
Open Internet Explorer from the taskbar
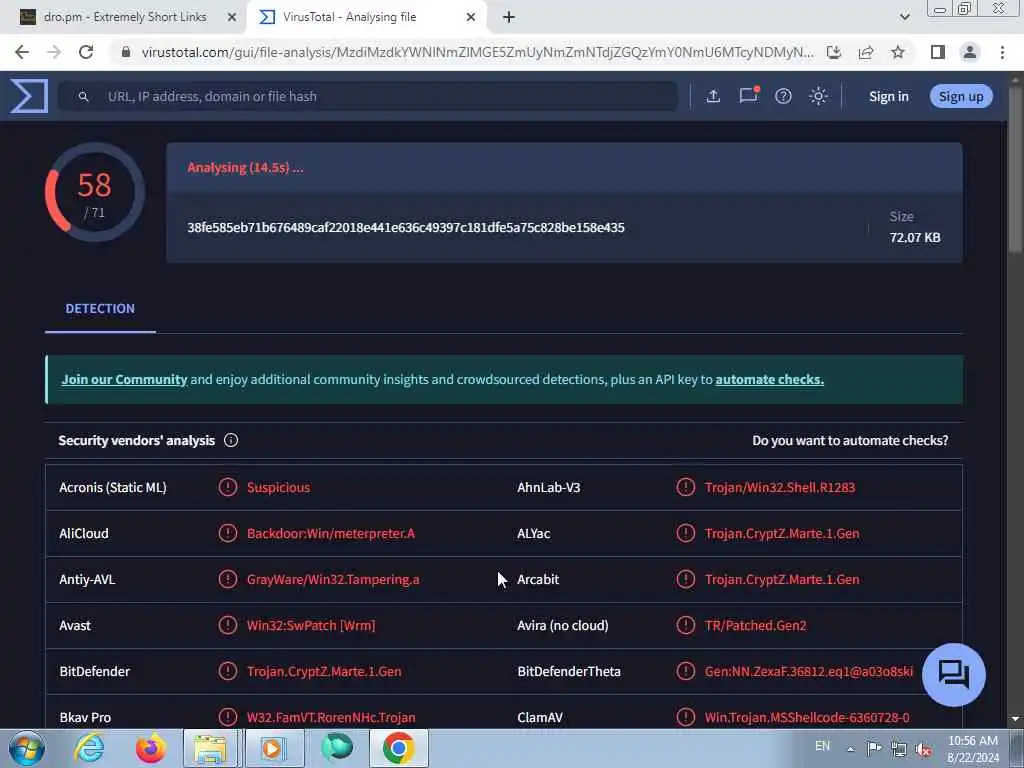89,748
